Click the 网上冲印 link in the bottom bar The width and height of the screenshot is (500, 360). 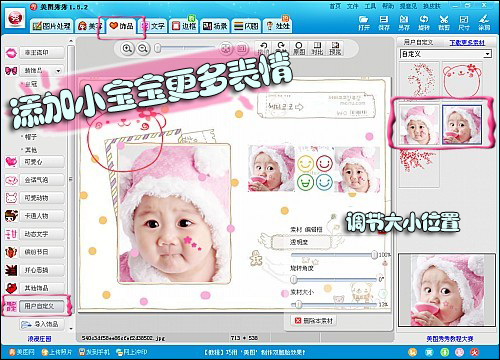[x=132, y=352]
